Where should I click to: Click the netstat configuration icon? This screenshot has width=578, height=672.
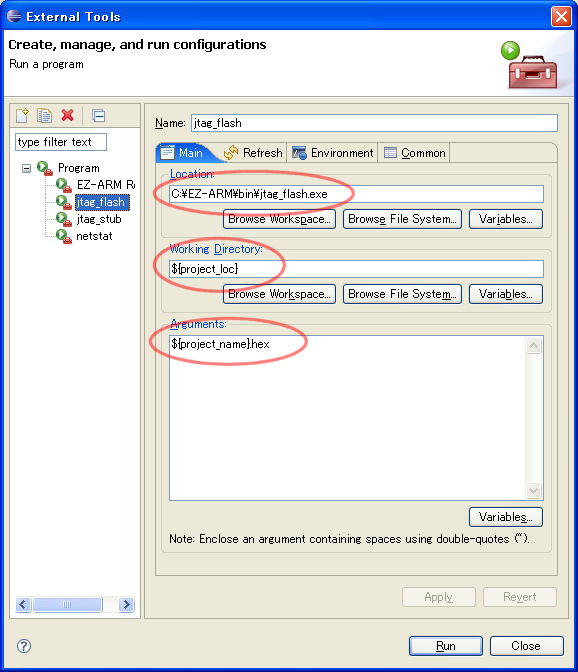point(64,236)
